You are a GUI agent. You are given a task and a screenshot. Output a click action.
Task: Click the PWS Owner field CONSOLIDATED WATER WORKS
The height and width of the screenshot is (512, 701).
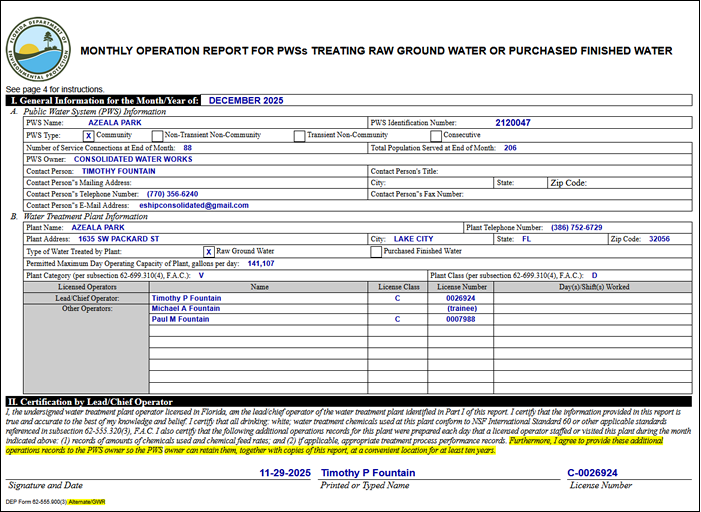pos(133,158)
